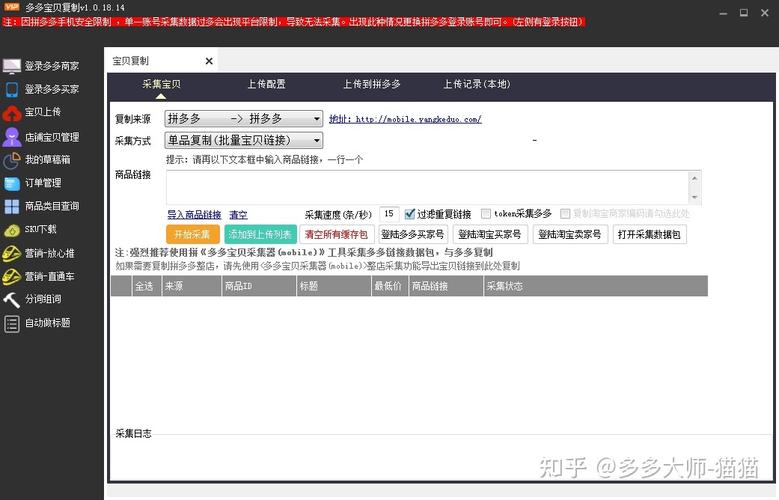Viewport: 779px width, 500px height.
Task: Click the 登录多多买家 phone icon
Action: pos(11,89)
